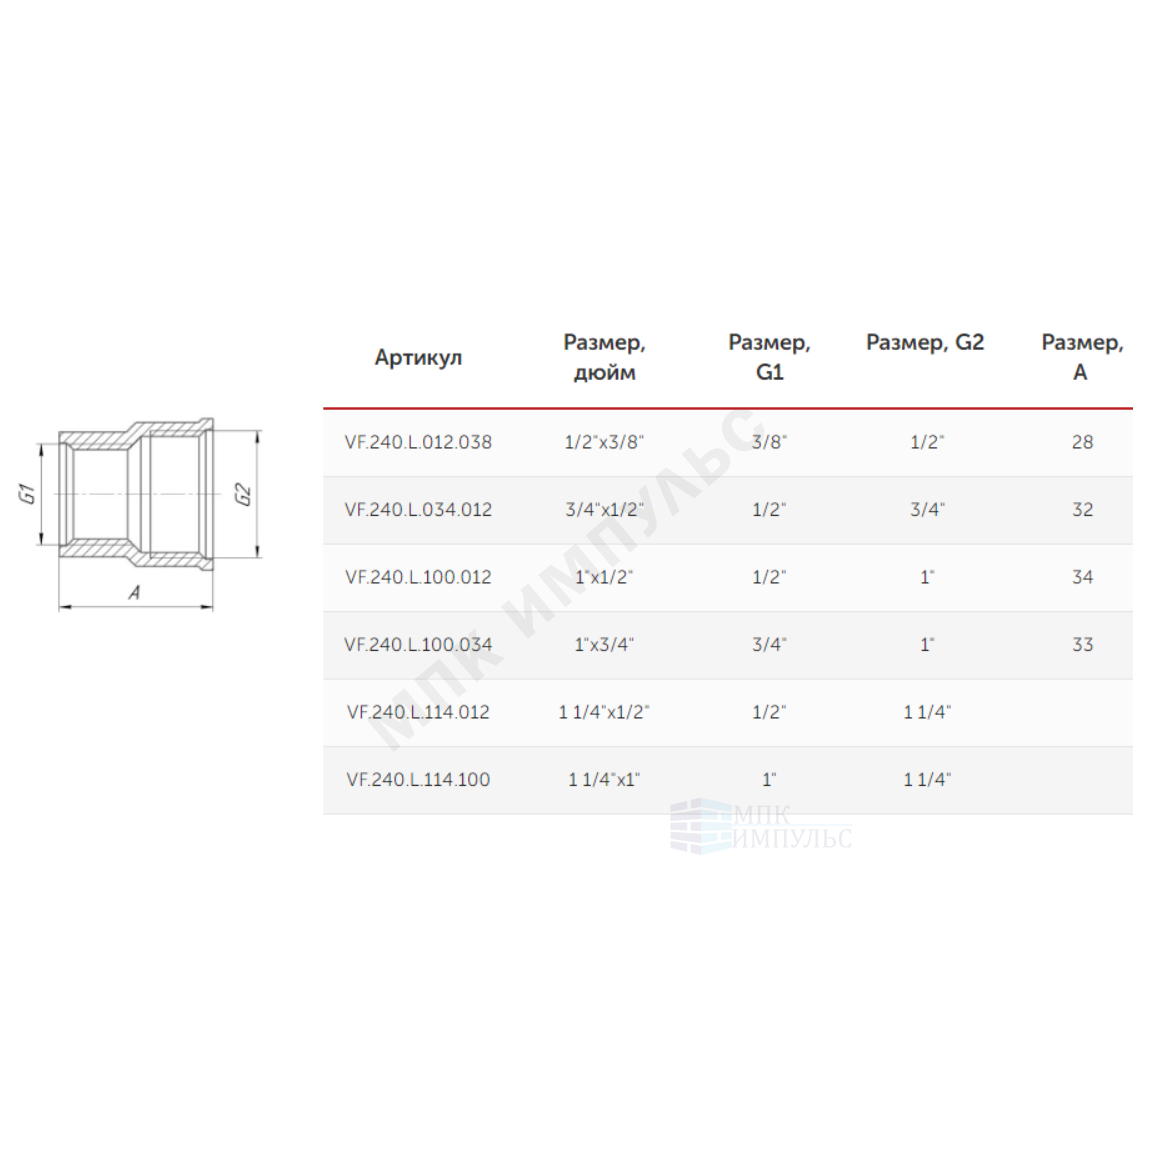The width and height of the screenshot is (1150, 1150).
Task: Select the Размер, дюйм column header
Action: pos(604,357)
